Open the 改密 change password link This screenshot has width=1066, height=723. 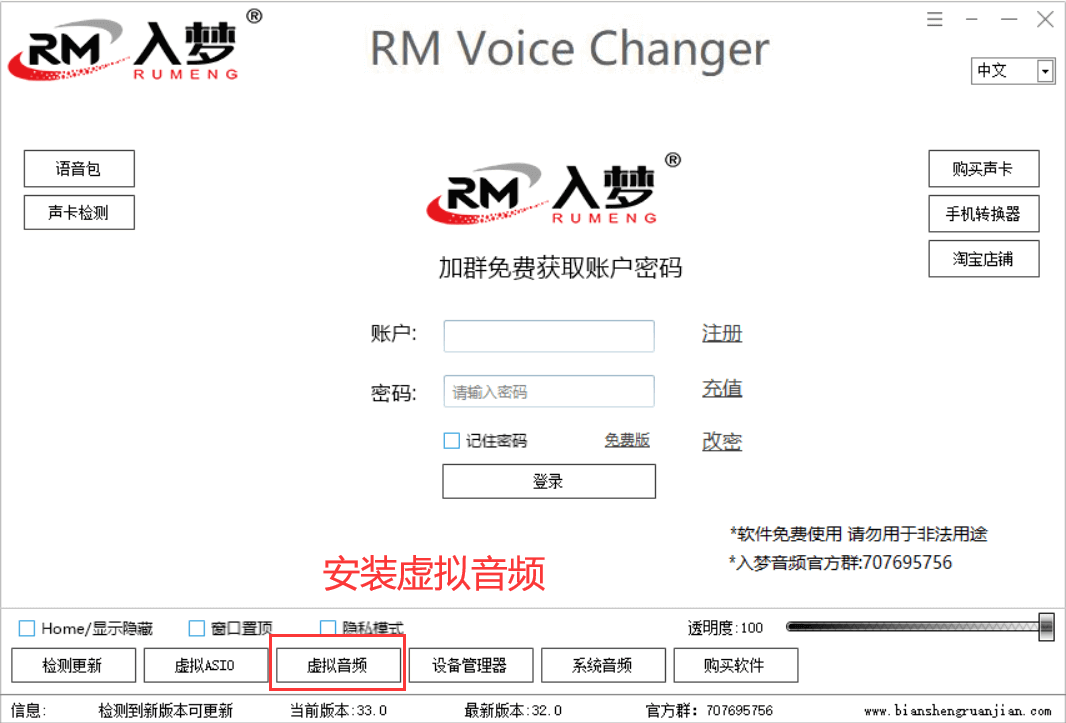pos(722,441)
